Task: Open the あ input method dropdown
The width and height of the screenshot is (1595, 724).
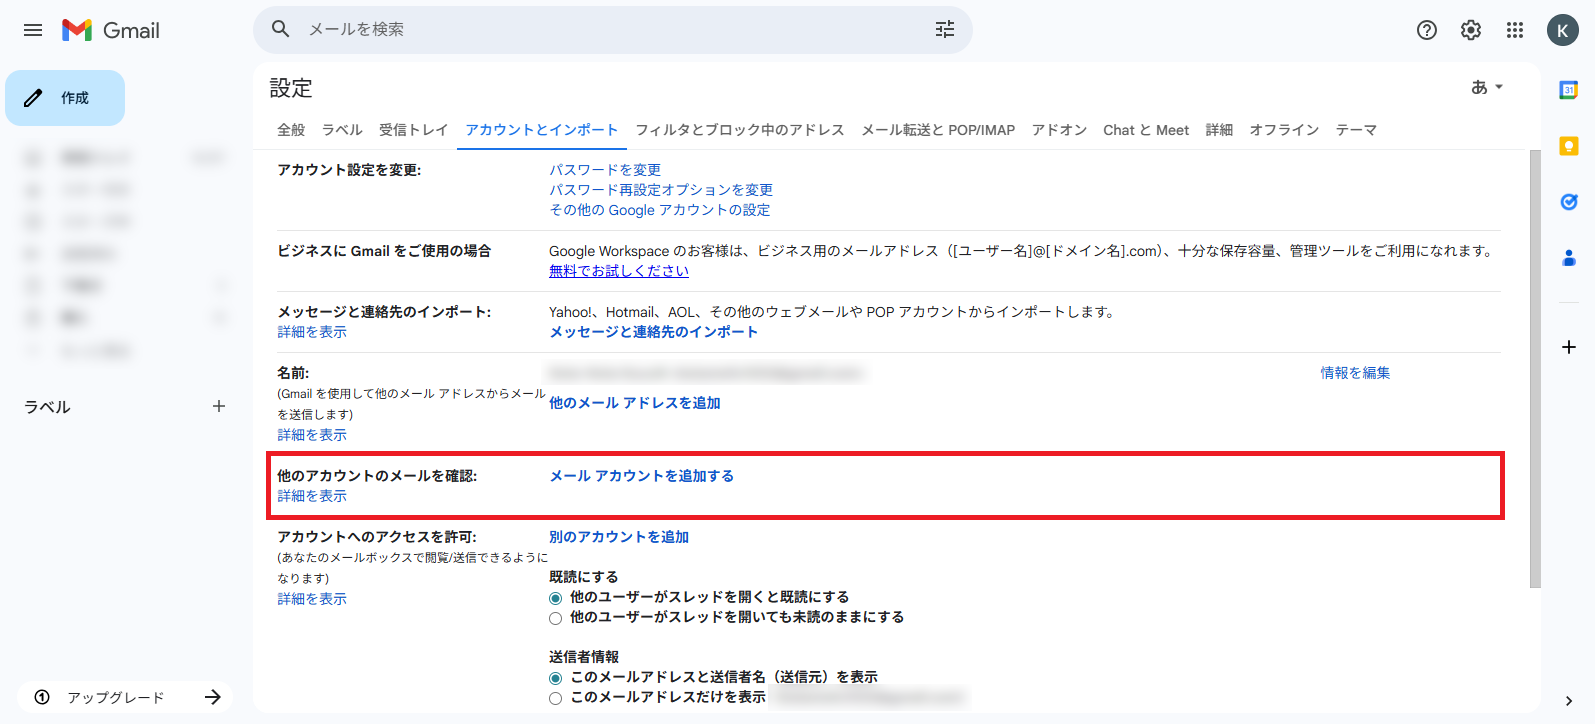Action: pyautogui.click(x=1486, y=88)
